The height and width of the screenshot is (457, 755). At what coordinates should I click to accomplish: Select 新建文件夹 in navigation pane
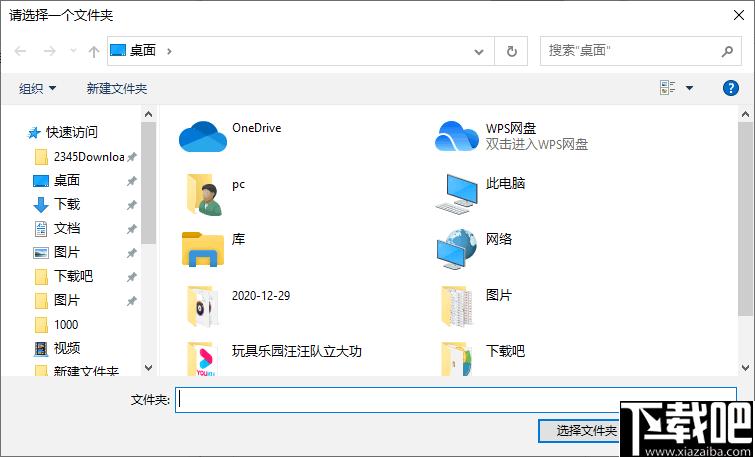[77, 371]
